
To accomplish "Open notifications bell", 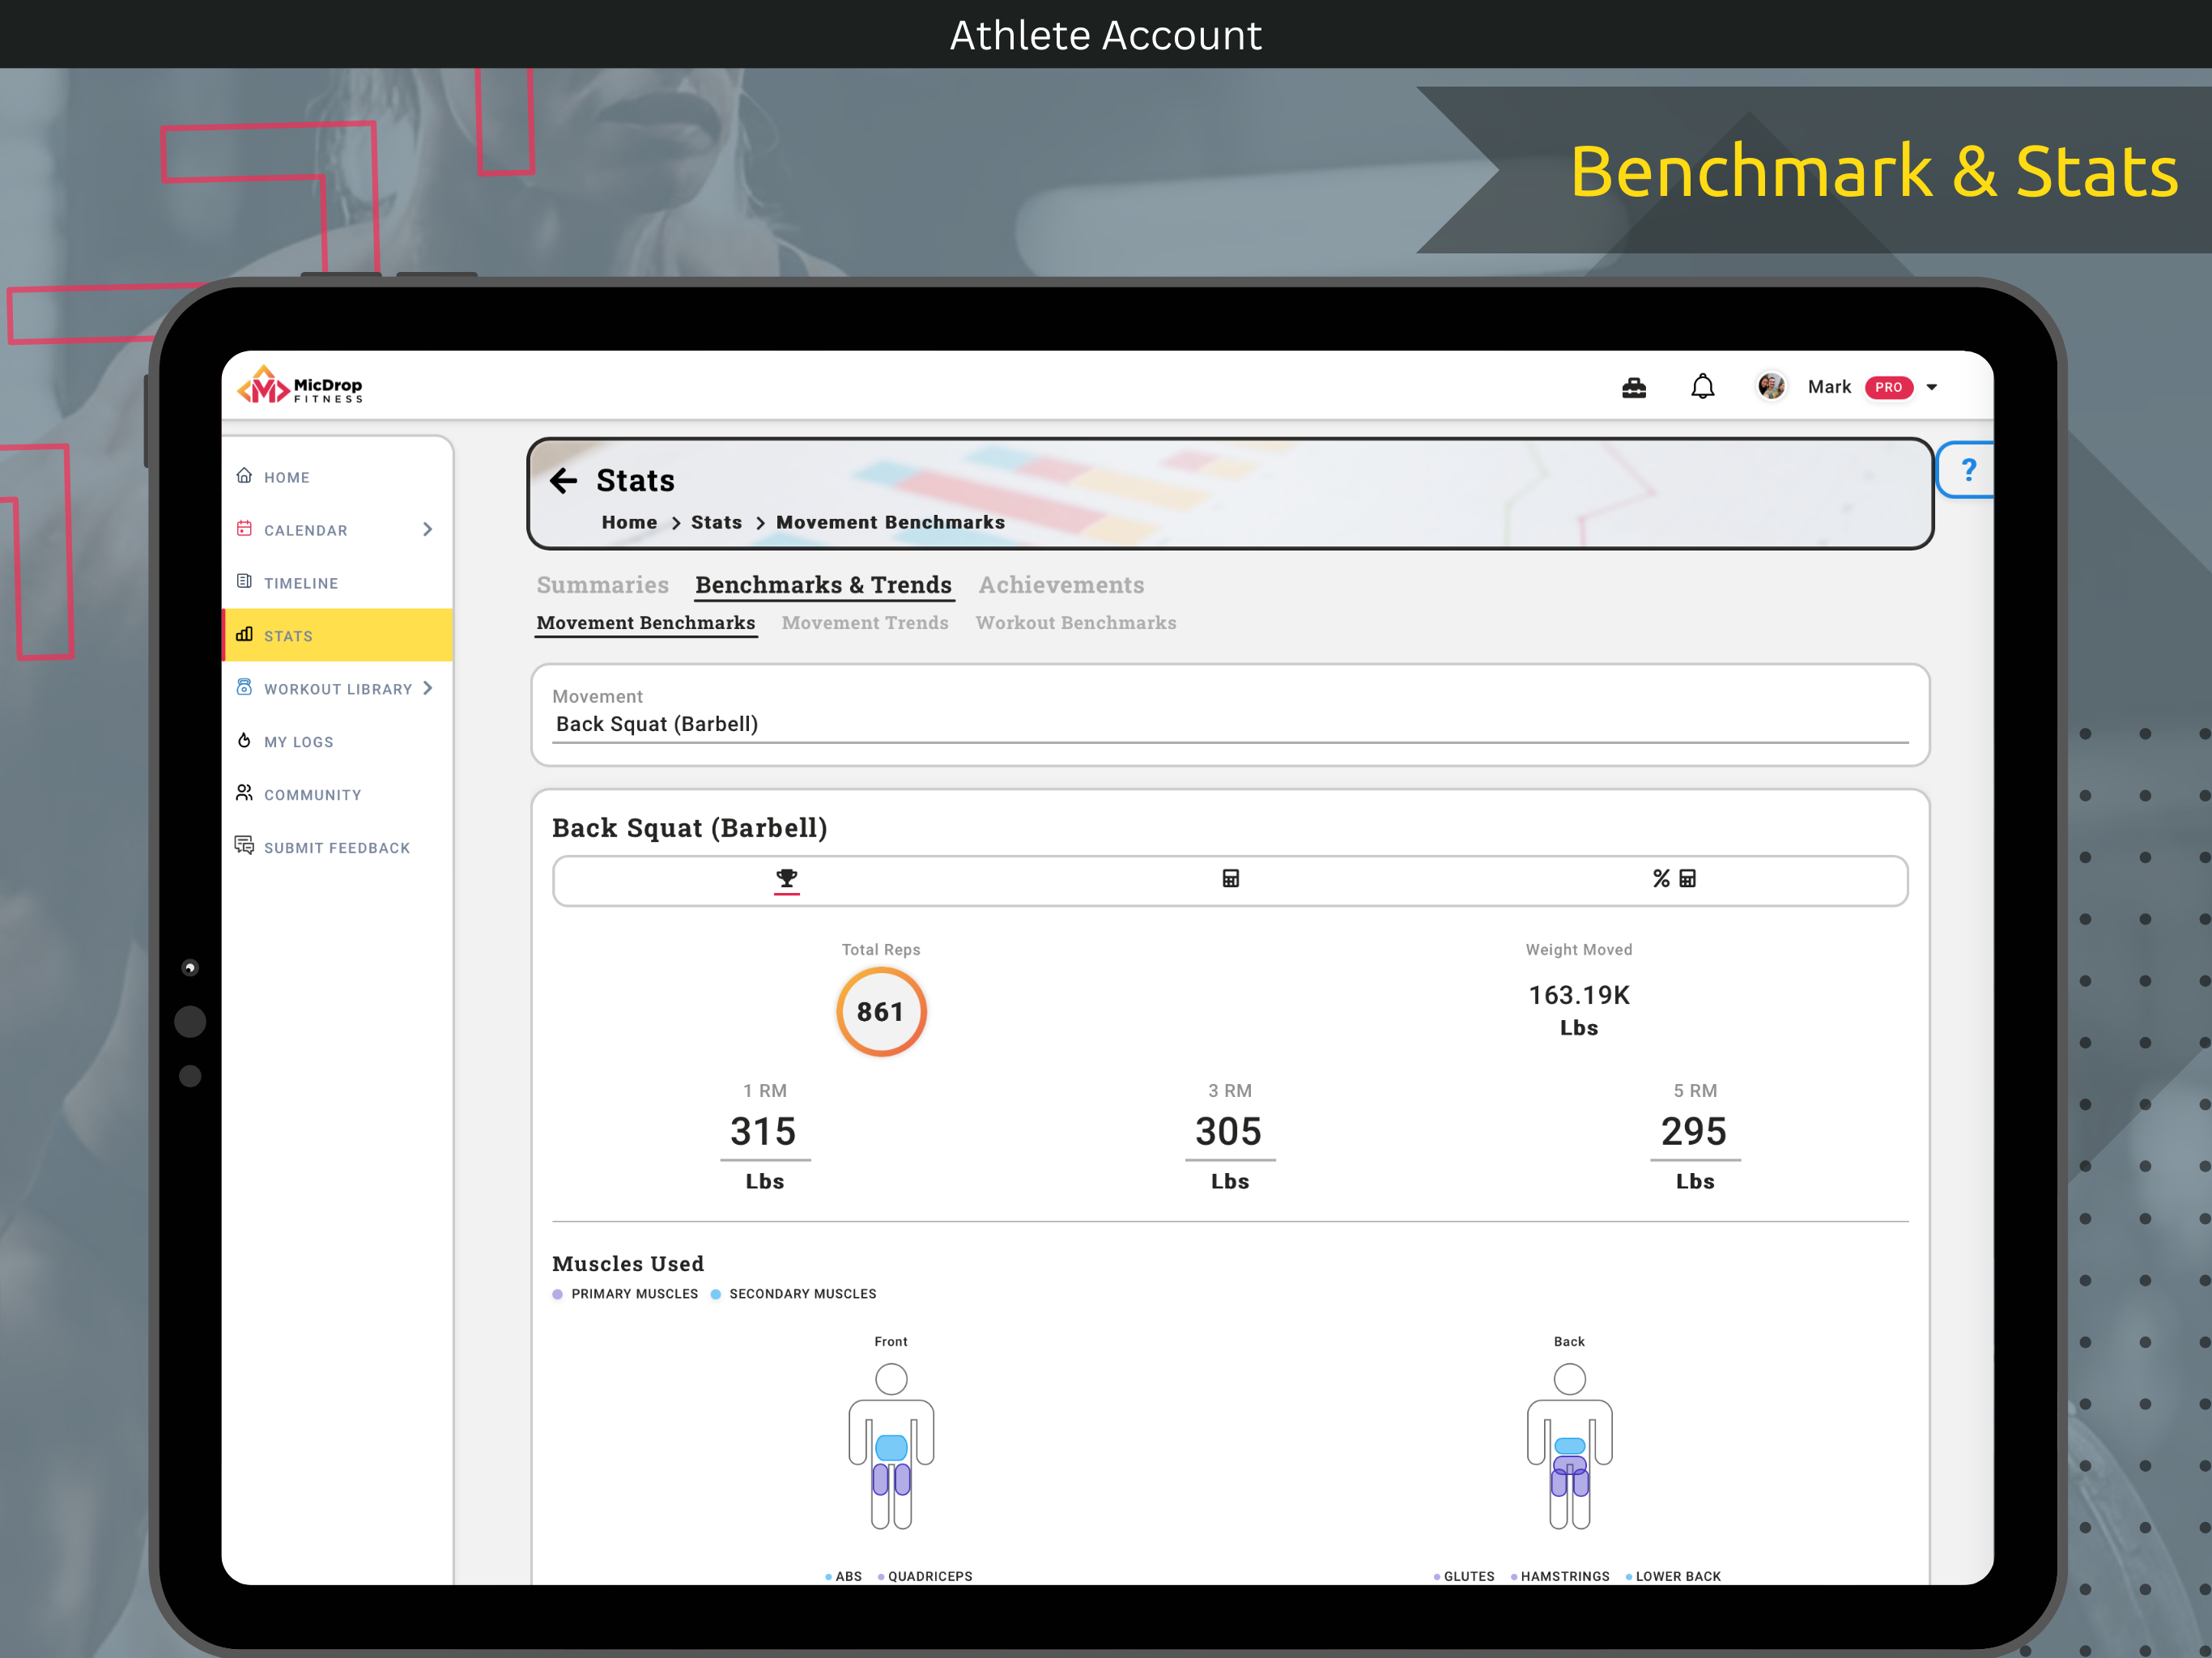I will 1702,386.
